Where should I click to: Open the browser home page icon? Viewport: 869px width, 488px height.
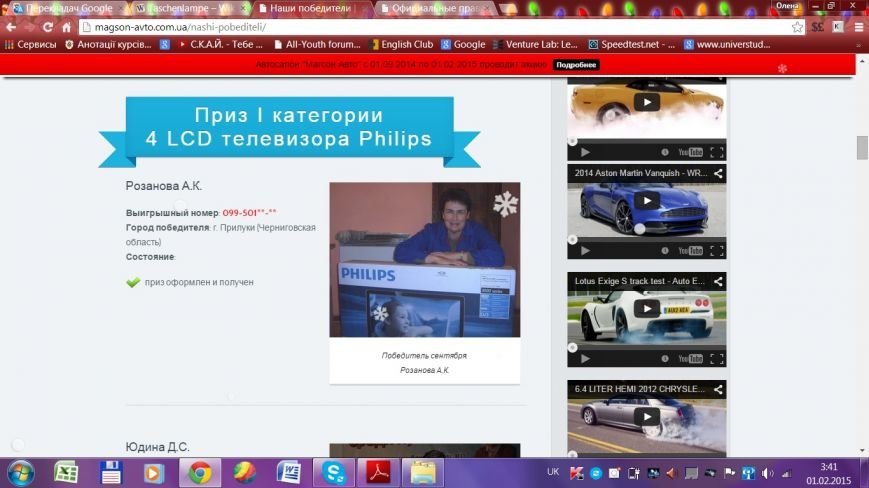pyautogui.click(x=67, y=27)
